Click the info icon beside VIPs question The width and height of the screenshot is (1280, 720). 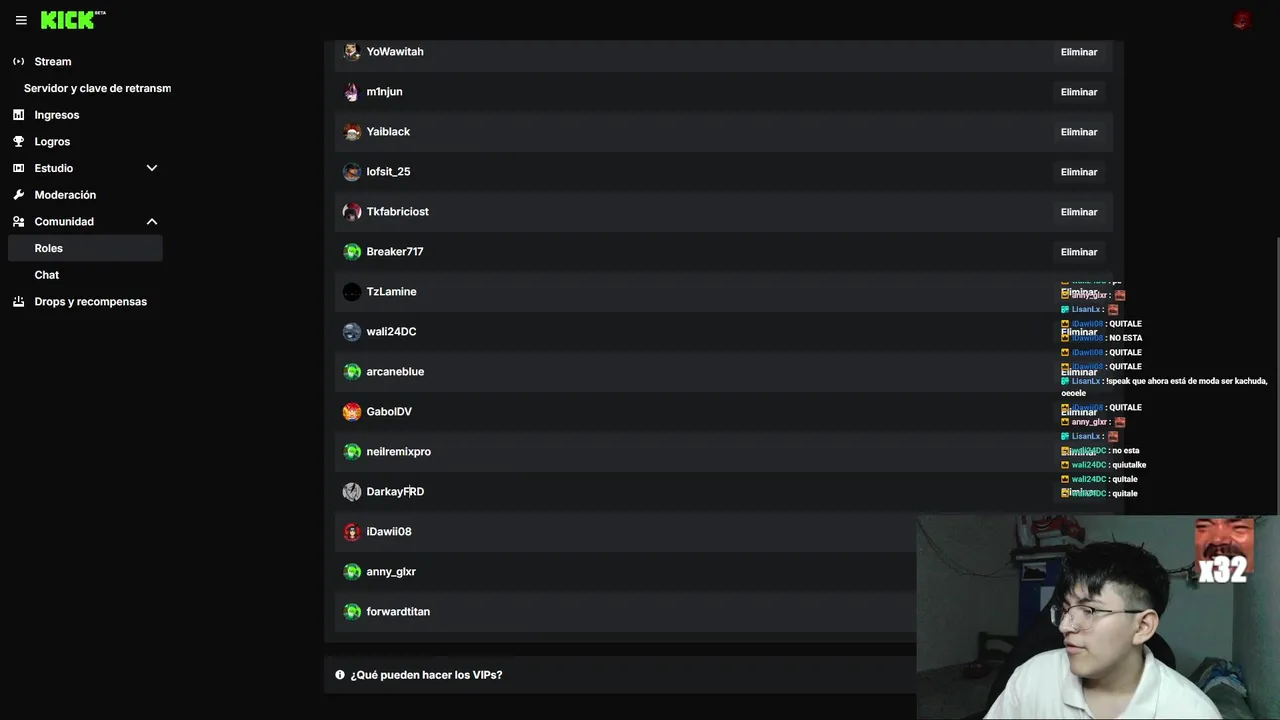tap(340, 675)
